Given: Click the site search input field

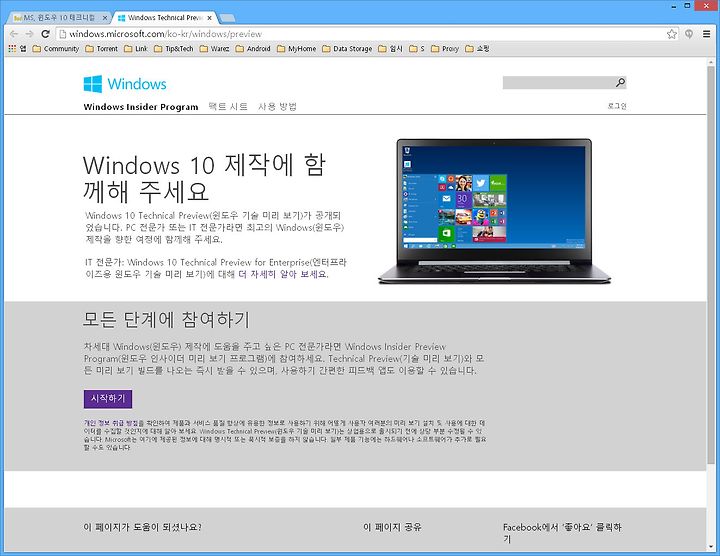Looking at the screenshot, I should (558, 83).
